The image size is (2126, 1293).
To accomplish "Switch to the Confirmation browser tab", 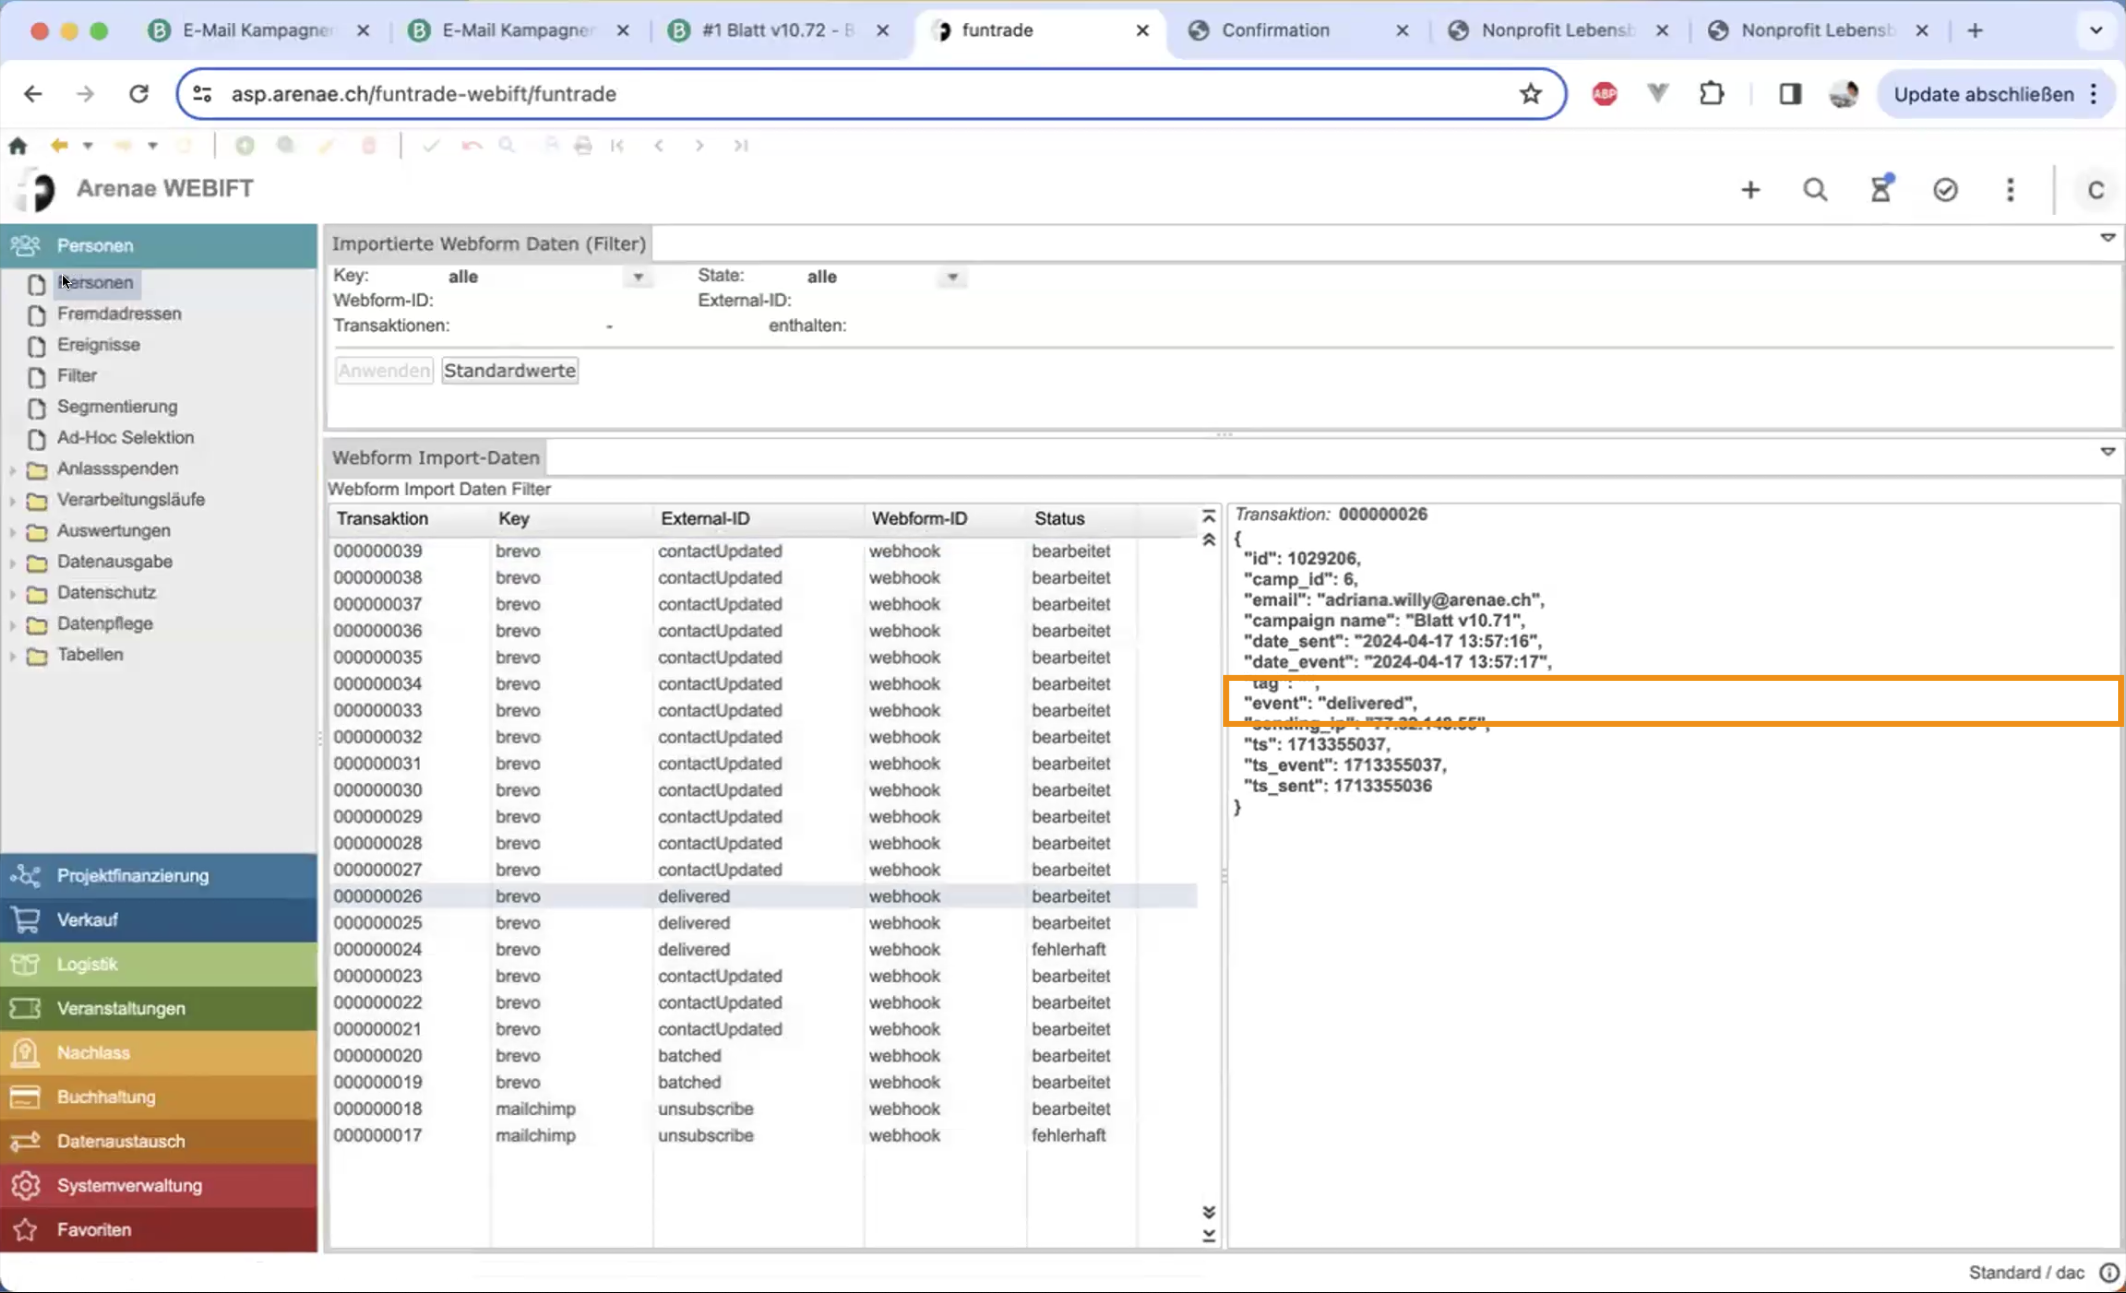I will click(1275, 30).
